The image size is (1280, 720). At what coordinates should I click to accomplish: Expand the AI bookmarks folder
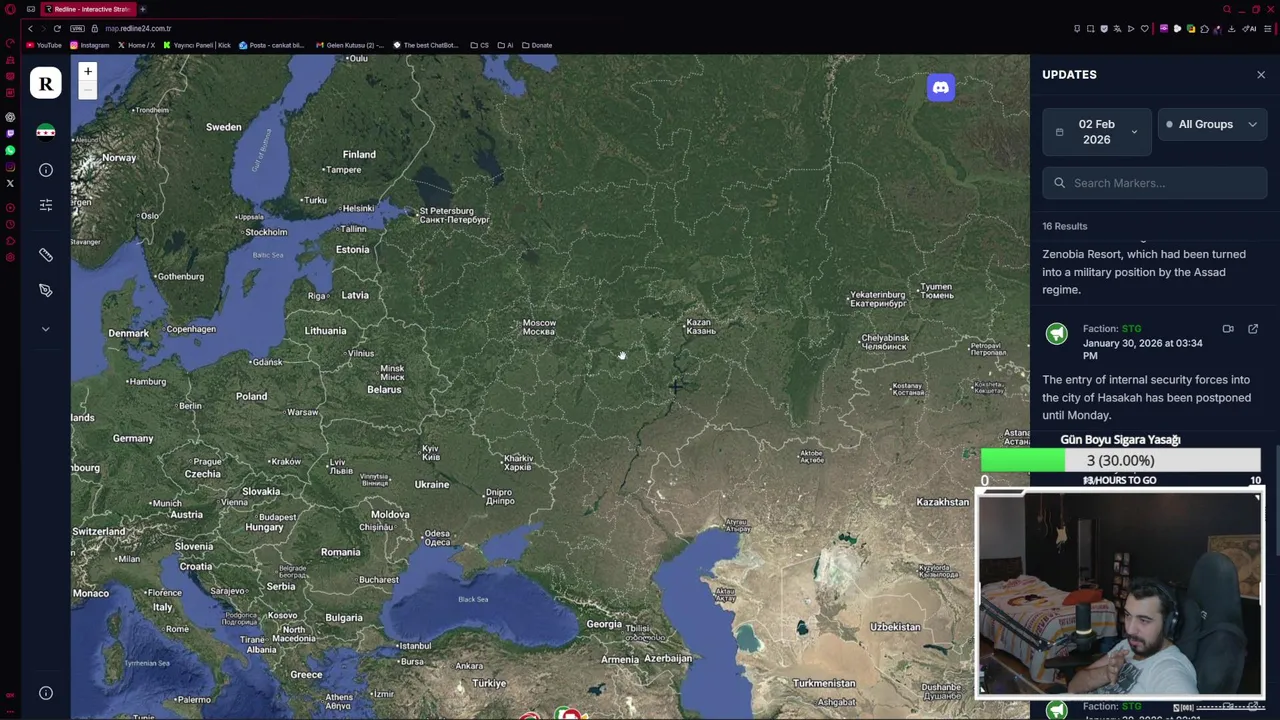(x=505, y=45)
